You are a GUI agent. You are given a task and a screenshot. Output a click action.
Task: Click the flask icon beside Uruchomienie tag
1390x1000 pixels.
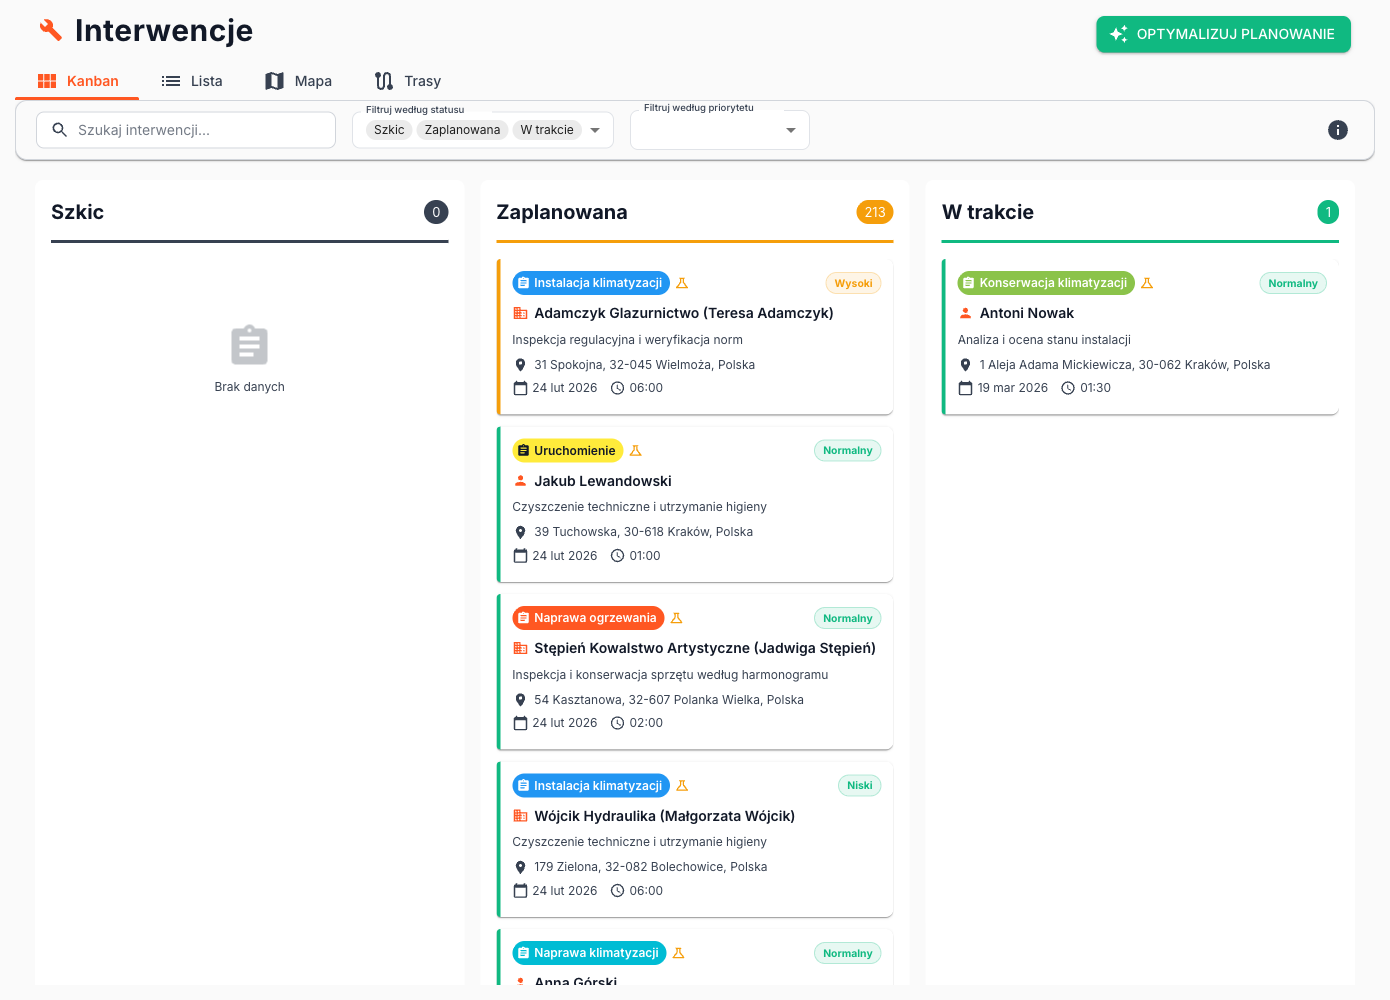click(636, 451)
